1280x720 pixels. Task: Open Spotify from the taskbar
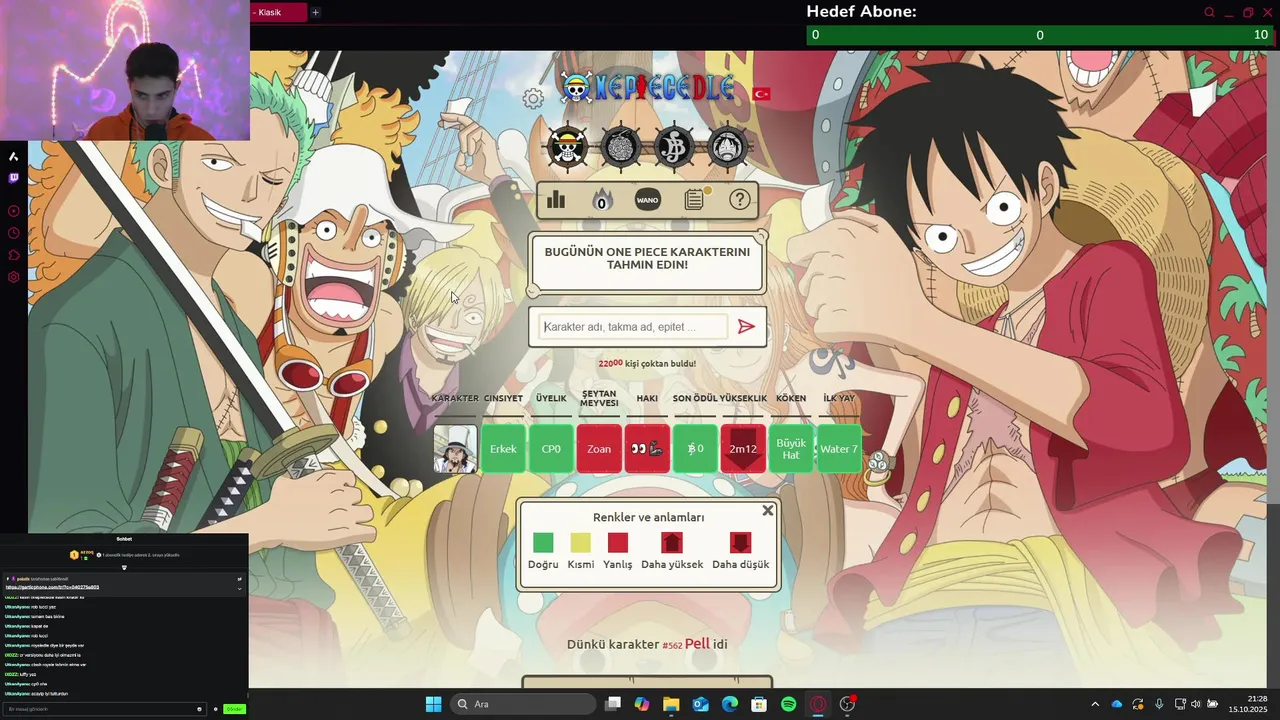pyautogui.click(x=788, y=704)
